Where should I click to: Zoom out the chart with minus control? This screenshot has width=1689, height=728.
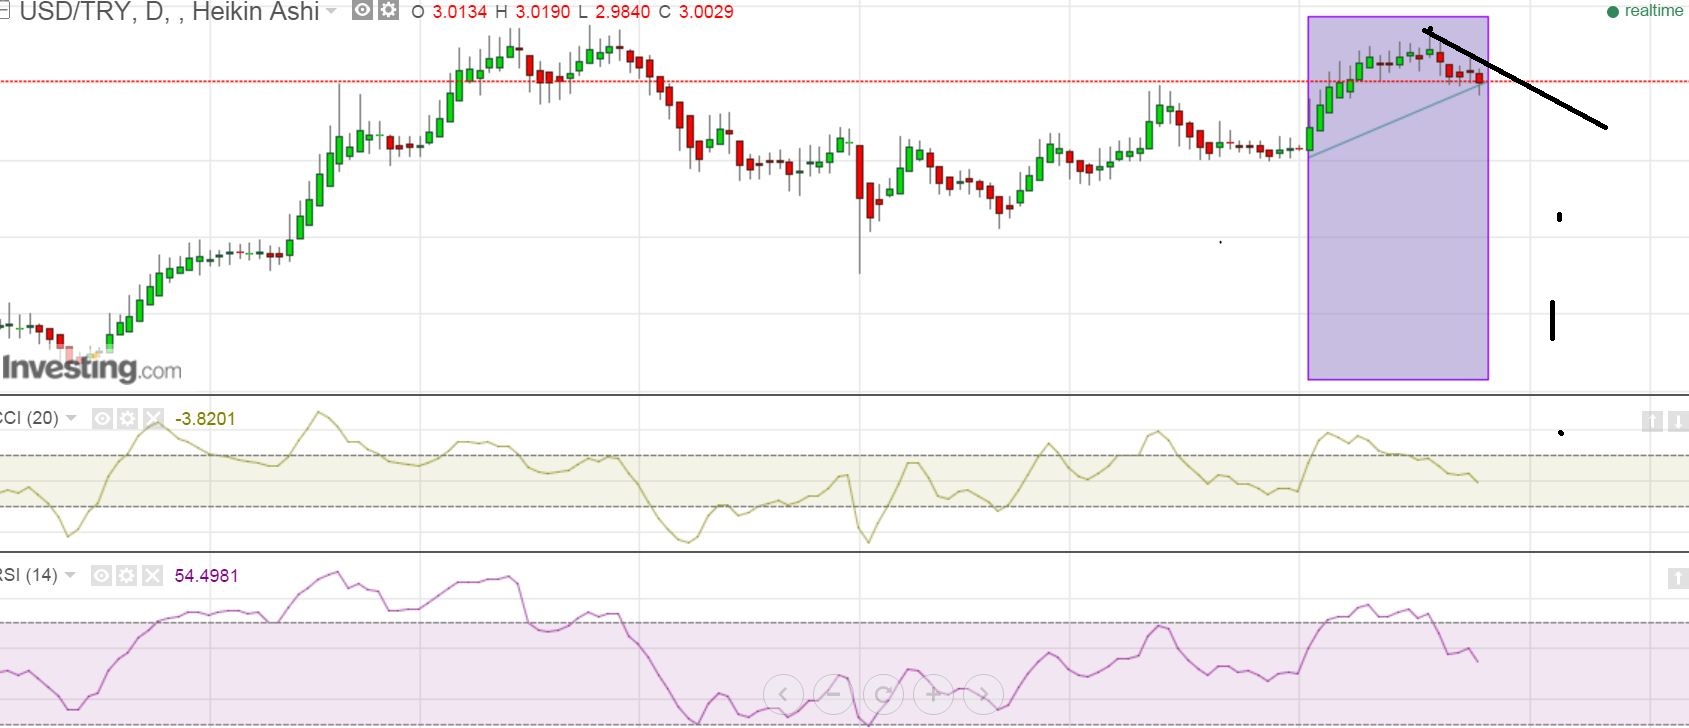(833, 694)
